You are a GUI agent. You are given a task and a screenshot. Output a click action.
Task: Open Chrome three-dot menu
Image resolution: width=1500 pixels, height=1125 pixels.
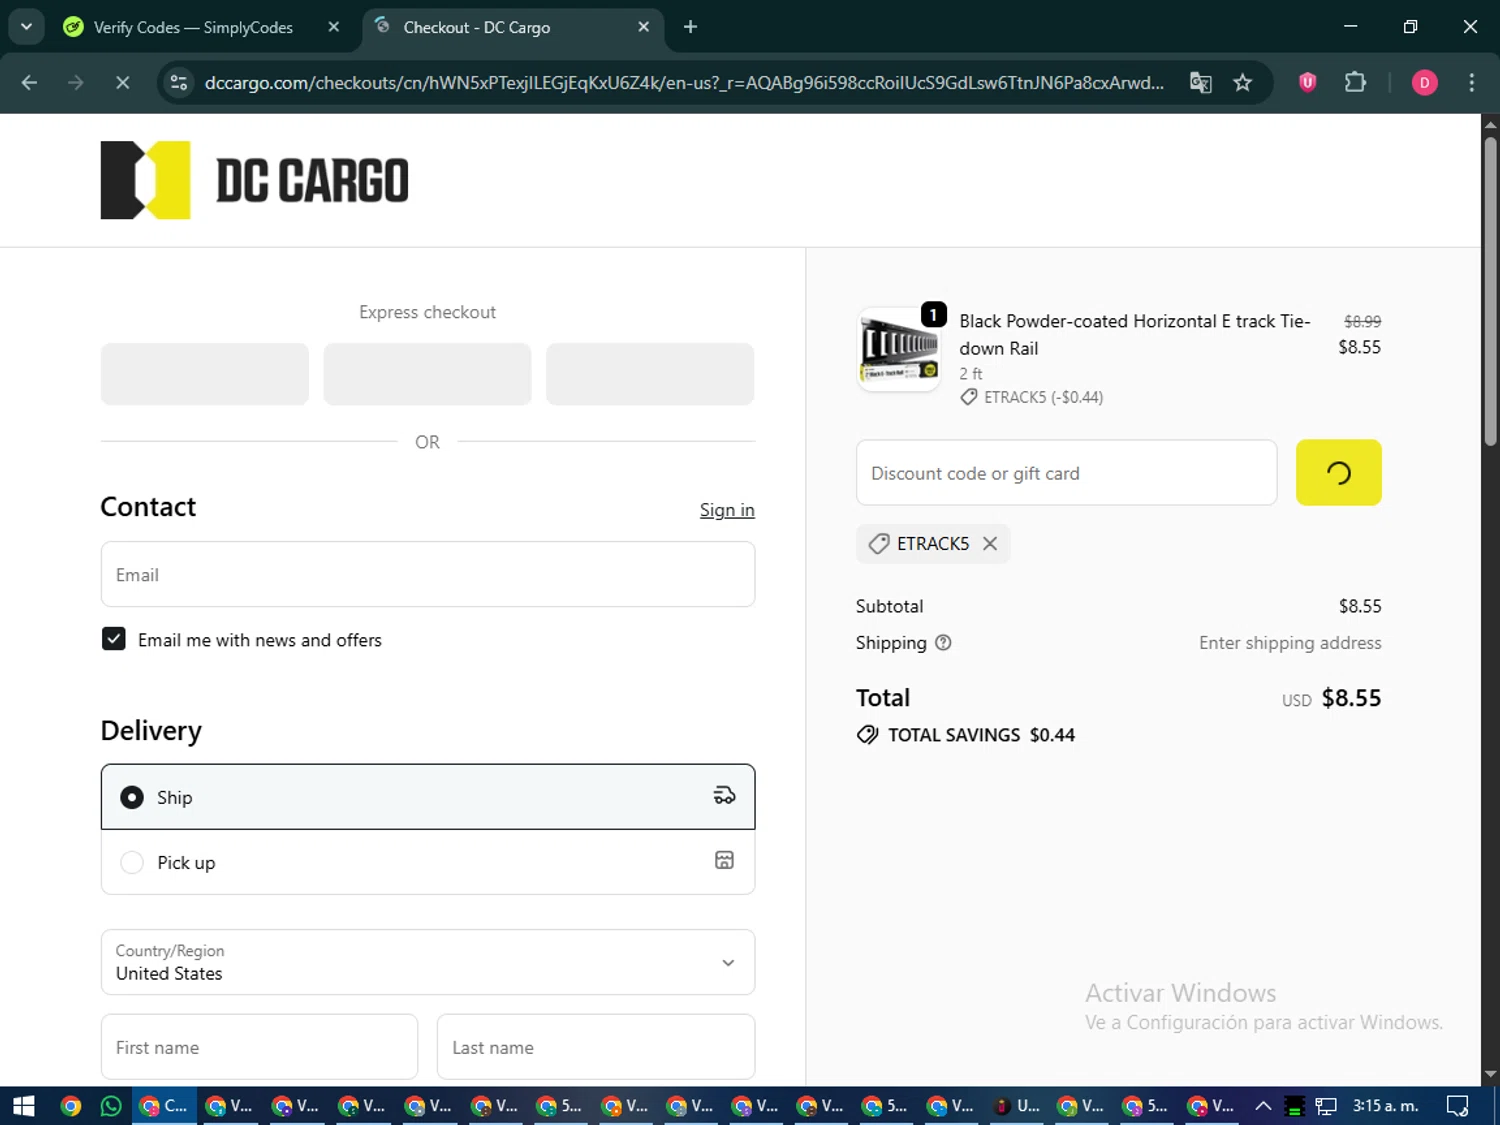[1471, 83]
